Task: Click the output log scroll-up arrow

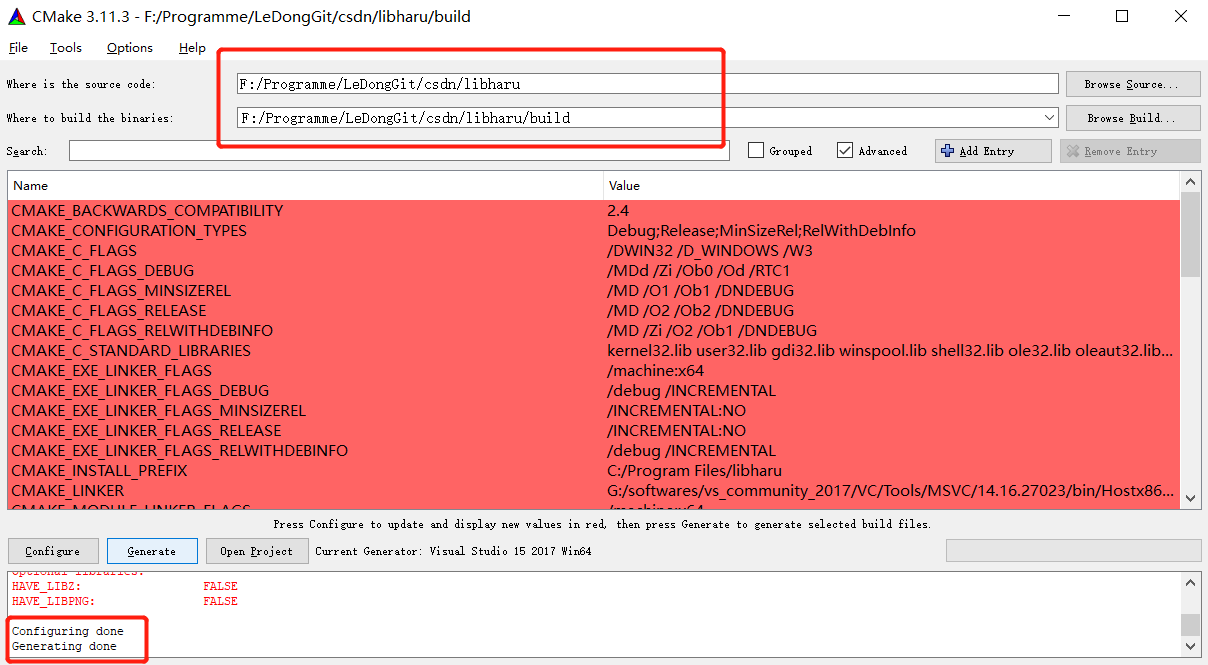Action: pyautogui.click(x=1190, y=582)
